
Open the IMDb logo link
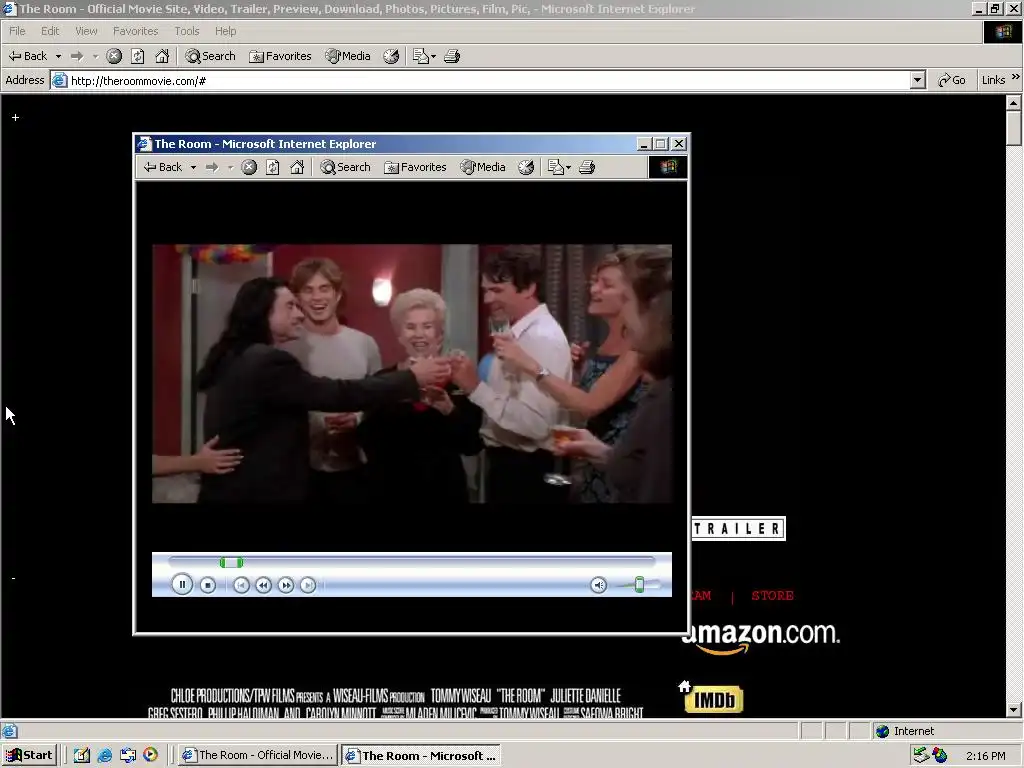(714, 699)
